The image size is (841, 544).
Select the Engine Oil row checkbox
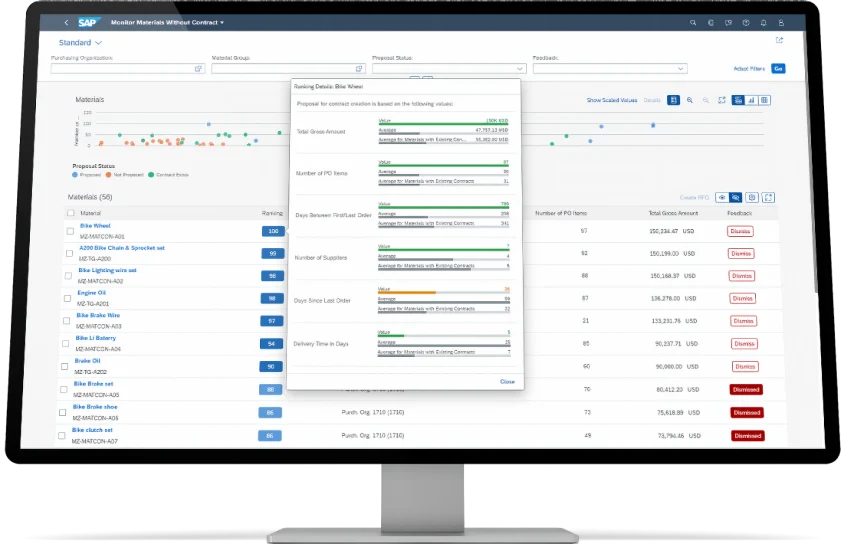point(69,298)
